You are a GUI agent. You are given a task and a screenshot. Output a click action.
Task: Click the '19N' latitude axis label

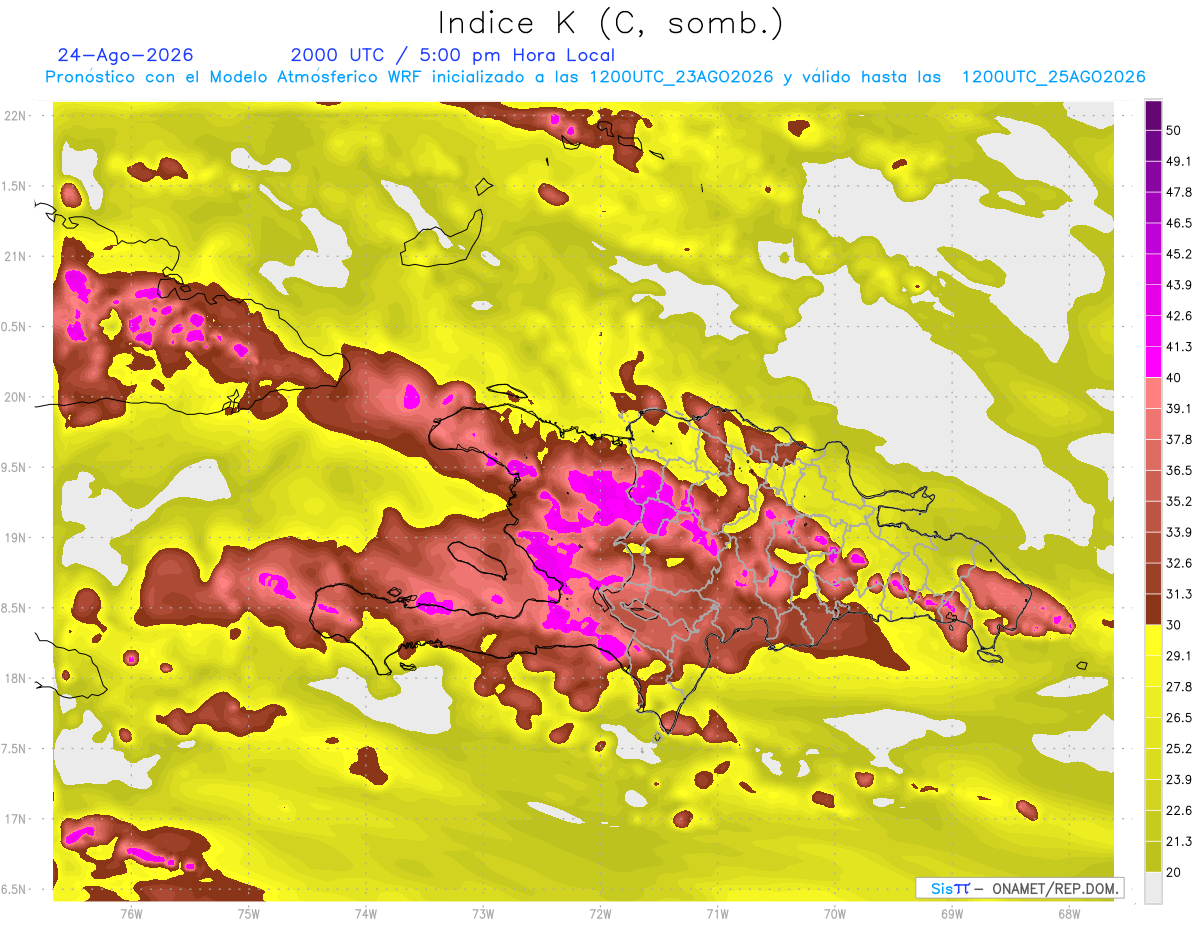tap(14, 538)
